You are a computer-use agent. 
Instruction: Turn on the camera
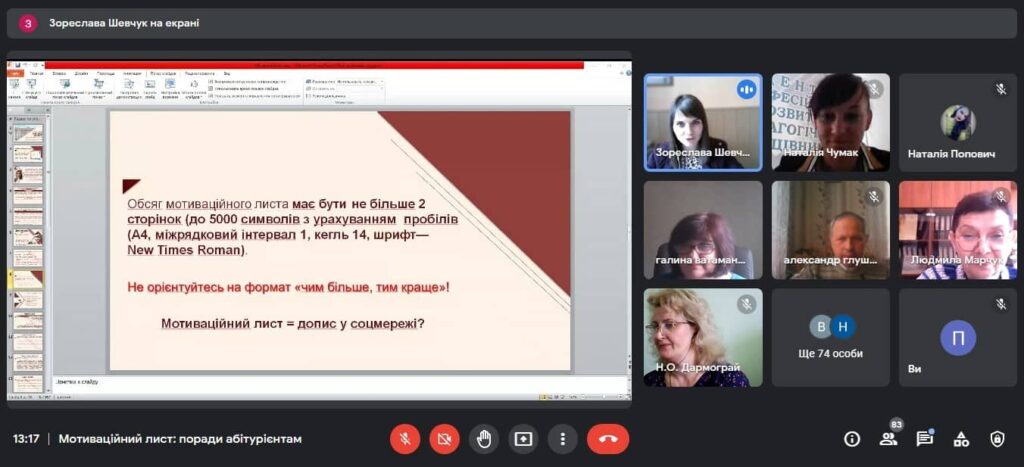click(444, 439)
